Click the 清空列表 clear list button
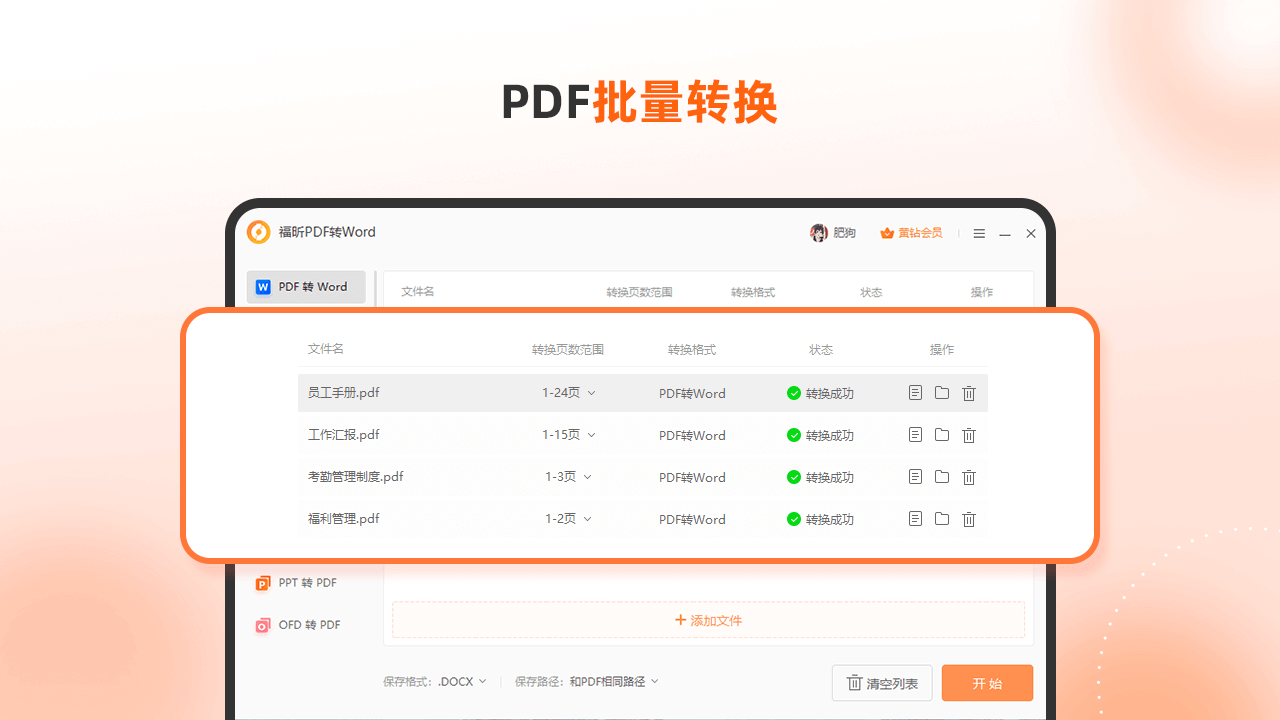 pyautogui.click(x=882, y=683)
